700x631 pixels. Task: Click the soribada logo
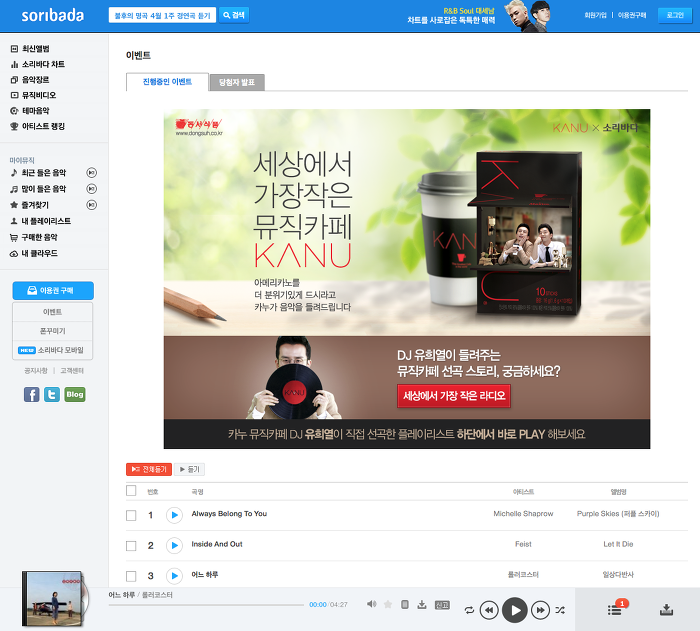coord(53,16)
